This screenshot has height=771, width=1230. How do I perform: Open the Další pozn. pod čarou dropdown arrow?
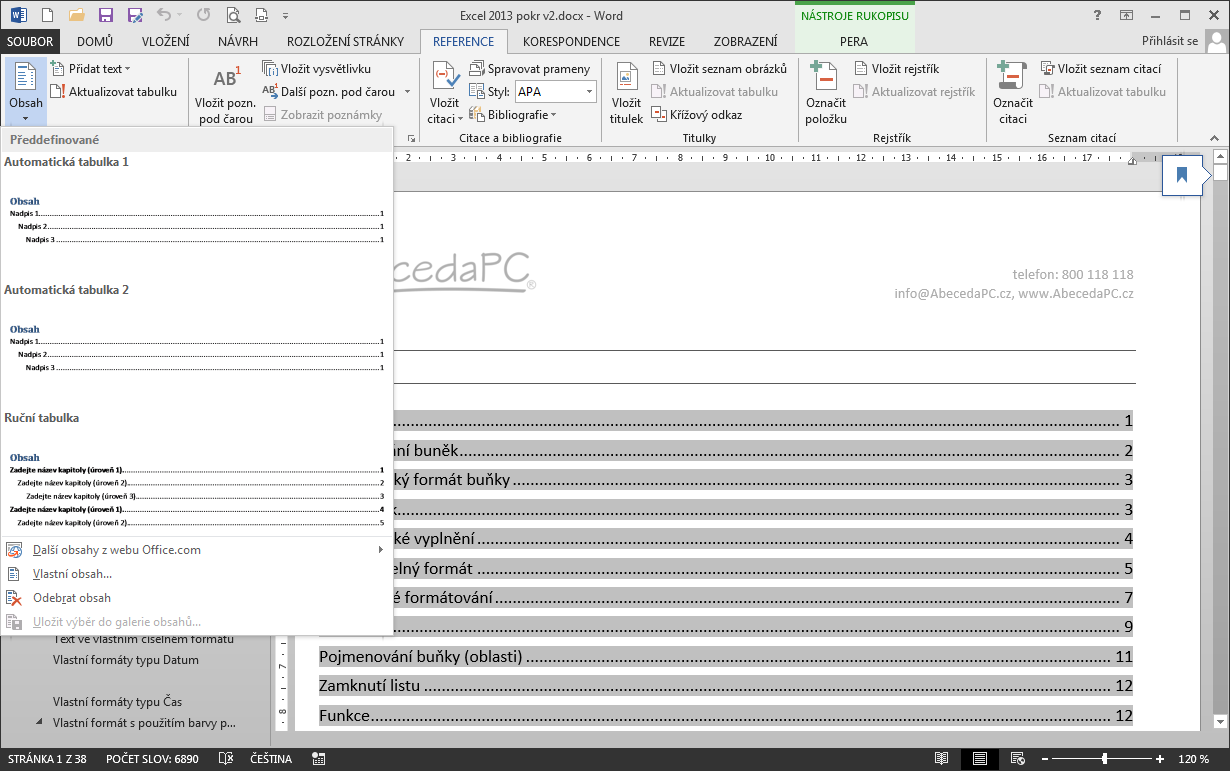coord(408,92)
